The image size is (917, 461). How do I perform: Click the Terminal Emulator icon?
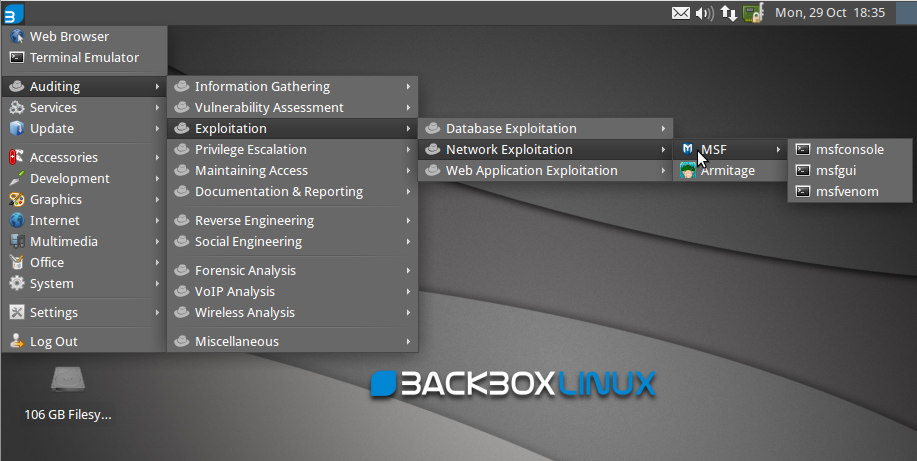click(x=17, y=57)
